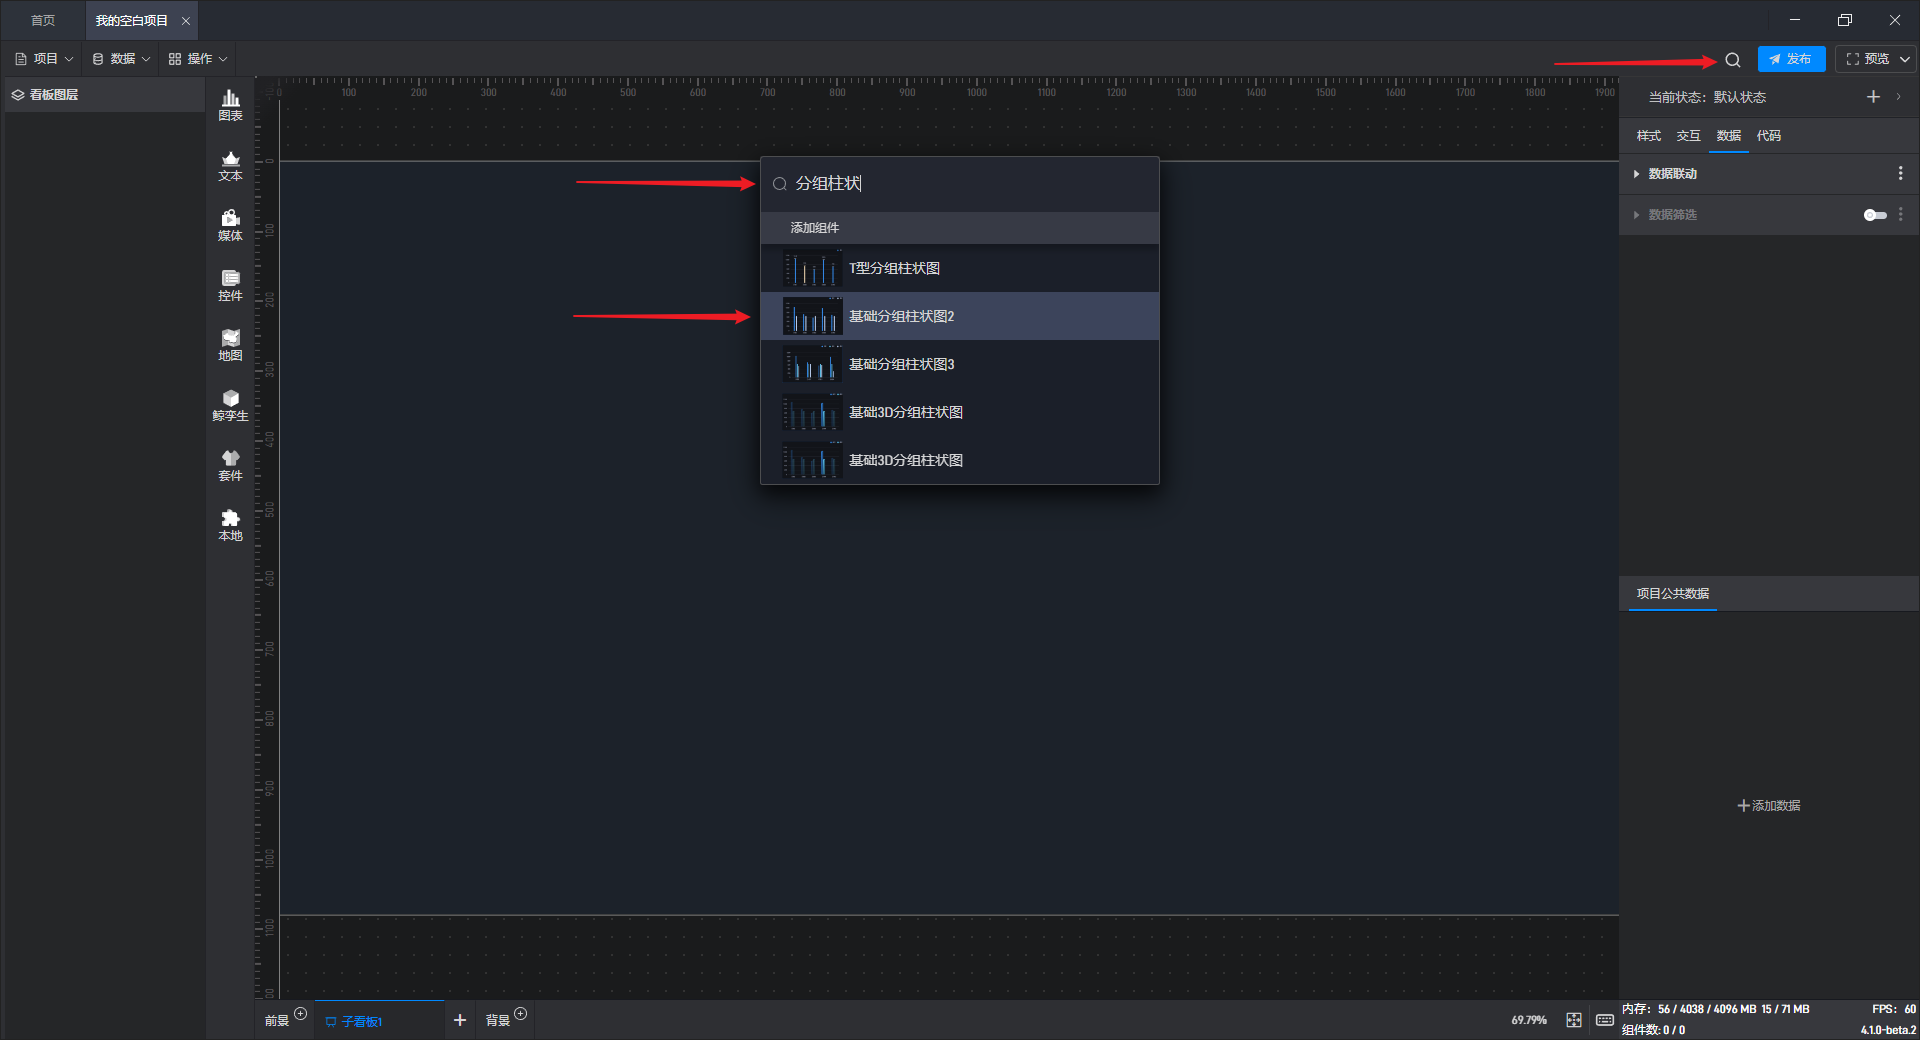Image resolution: width=1920 pixels, height=1040 pixels.
Task: Open the 套件 kit component category
Action: pos(230,465)
